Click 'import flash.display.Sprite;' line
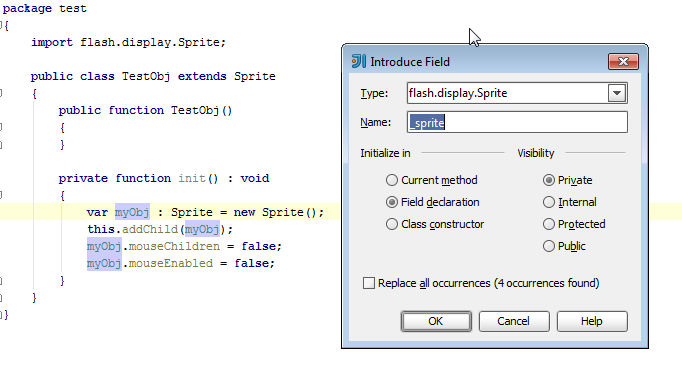 pos(128,42)
